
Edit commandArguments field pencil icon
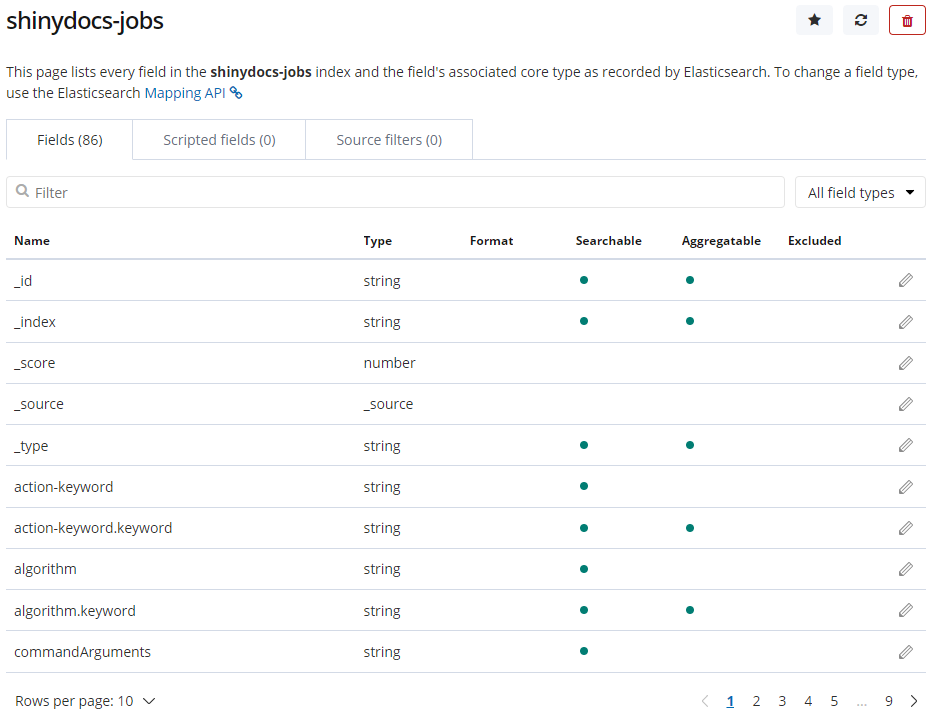click(905, 652)
